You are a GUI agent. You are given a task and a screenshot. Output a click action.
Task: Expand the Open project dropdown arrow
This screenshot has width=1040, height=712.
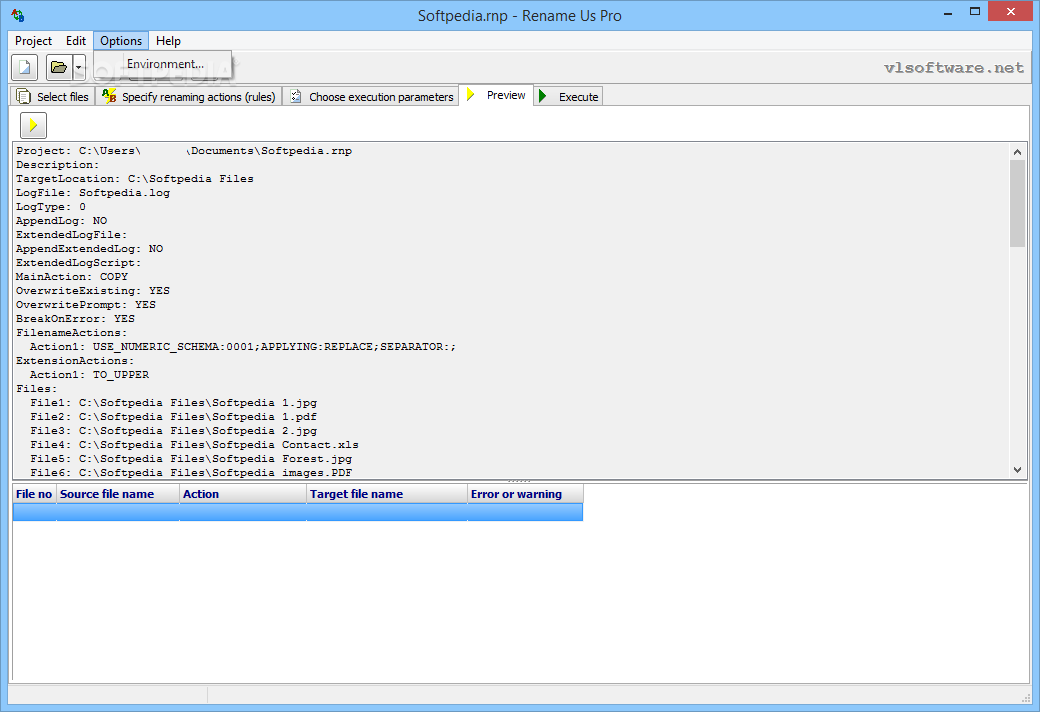pos(78,68)
